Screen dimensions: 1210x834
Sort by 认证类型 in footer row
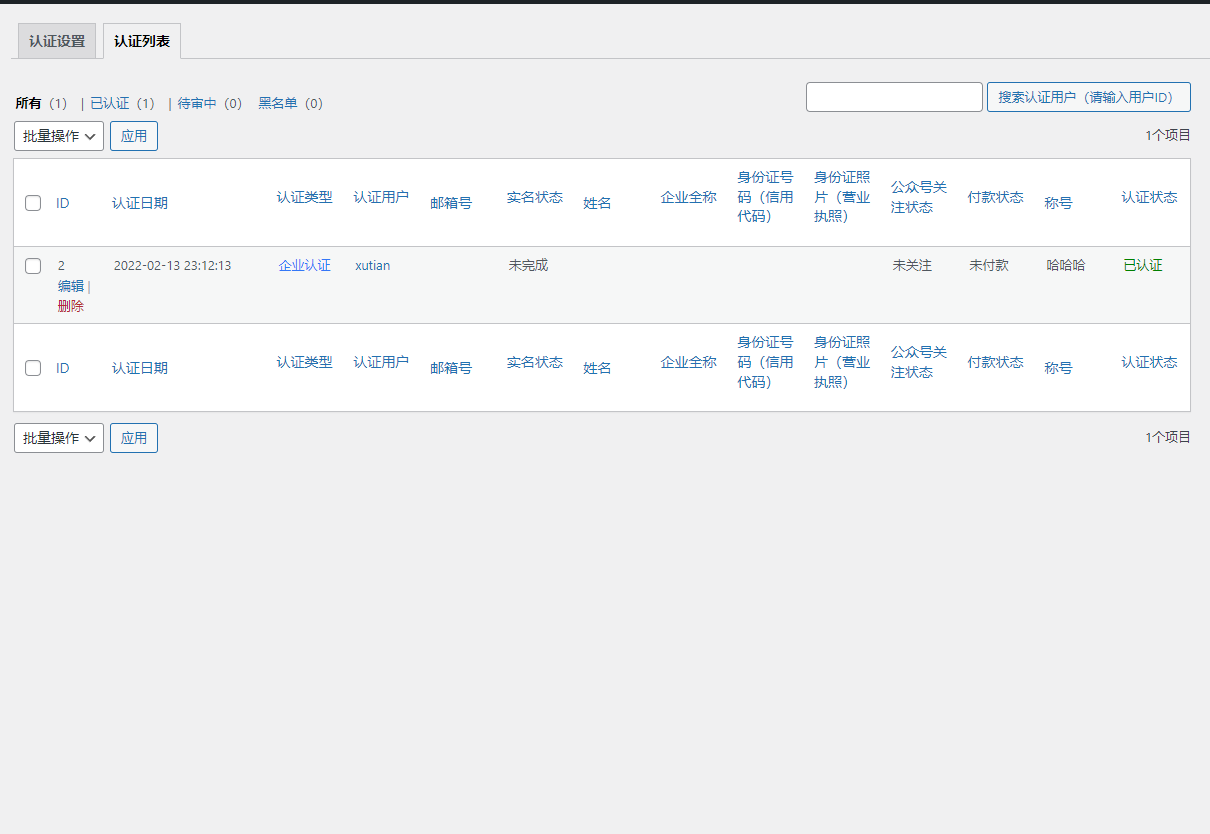(305, 362)
